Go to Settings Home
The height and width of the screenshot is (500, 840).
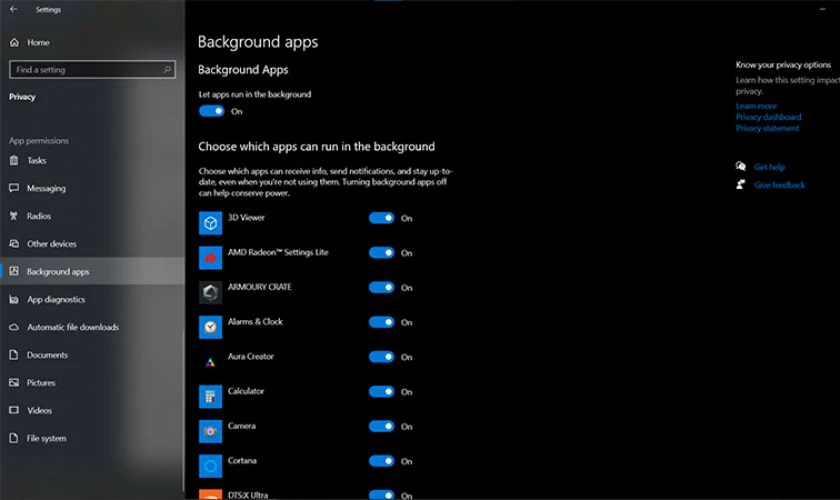pos(38,42)
